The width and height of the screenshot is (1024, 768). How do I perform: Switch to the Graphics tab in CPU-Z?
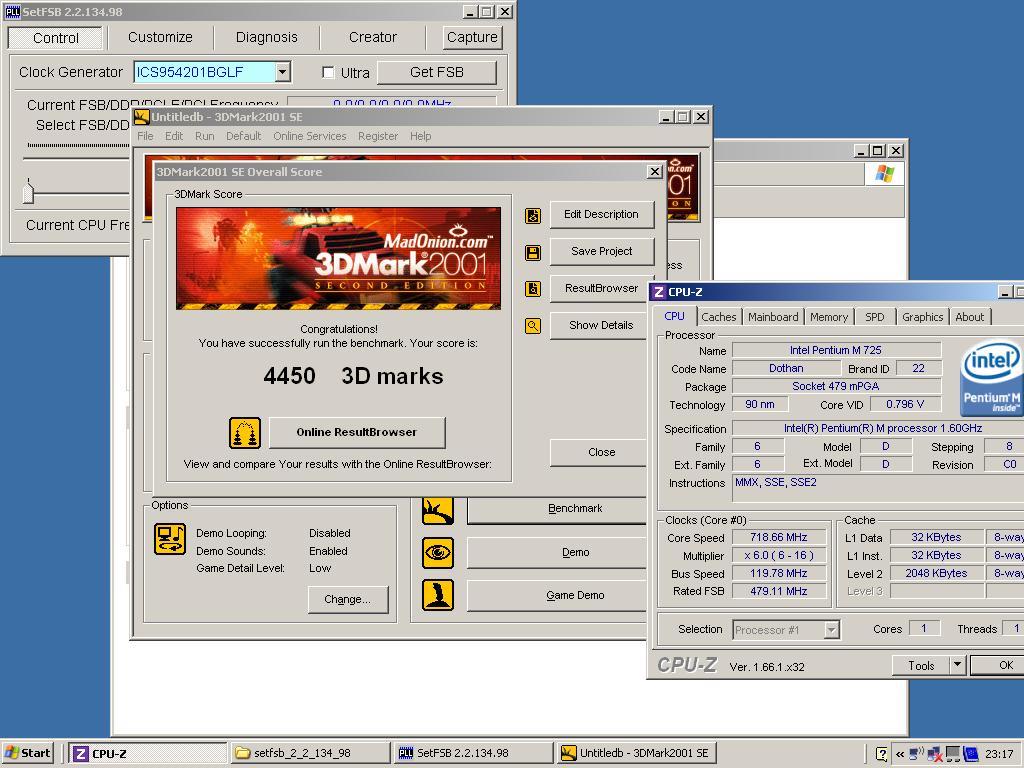click(x=922, y=317)
